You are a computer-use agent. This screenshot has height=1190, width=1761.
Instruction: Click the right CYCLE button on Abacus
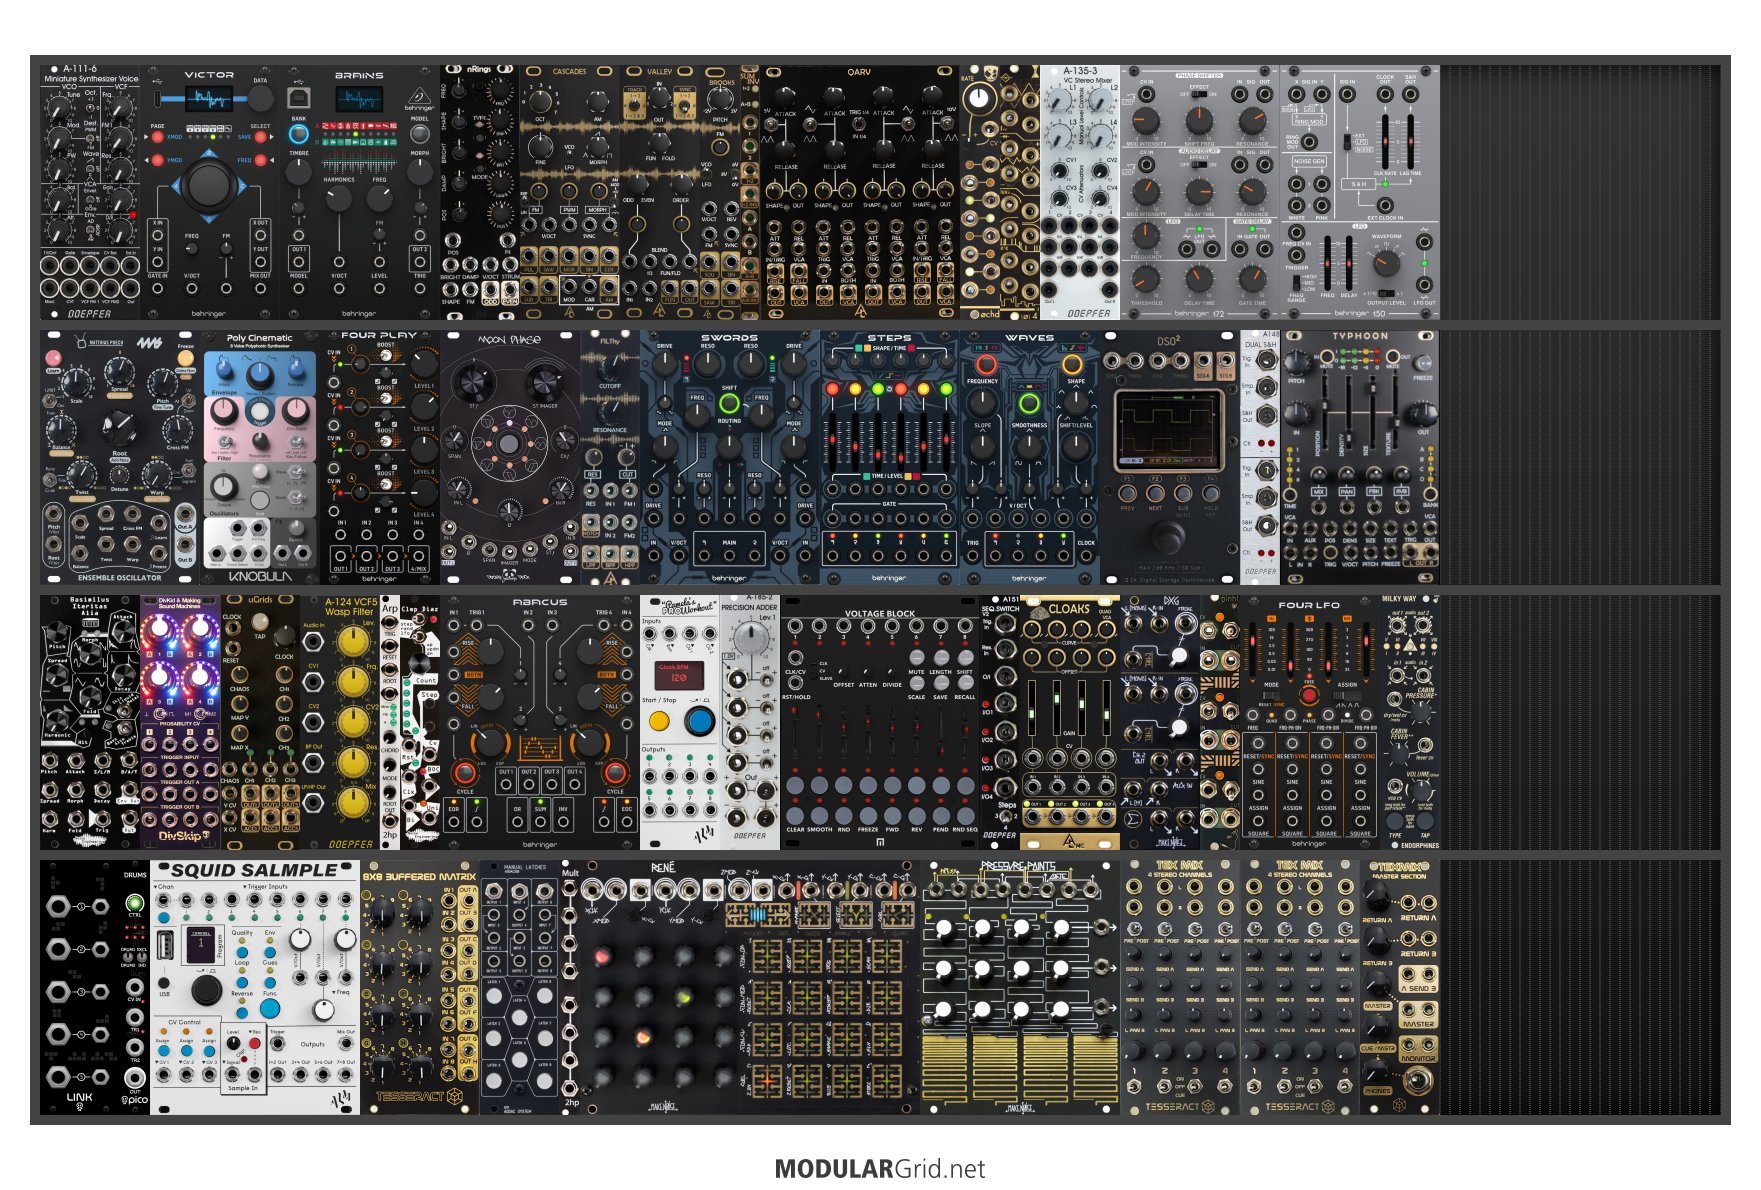(x=615, y=774)
